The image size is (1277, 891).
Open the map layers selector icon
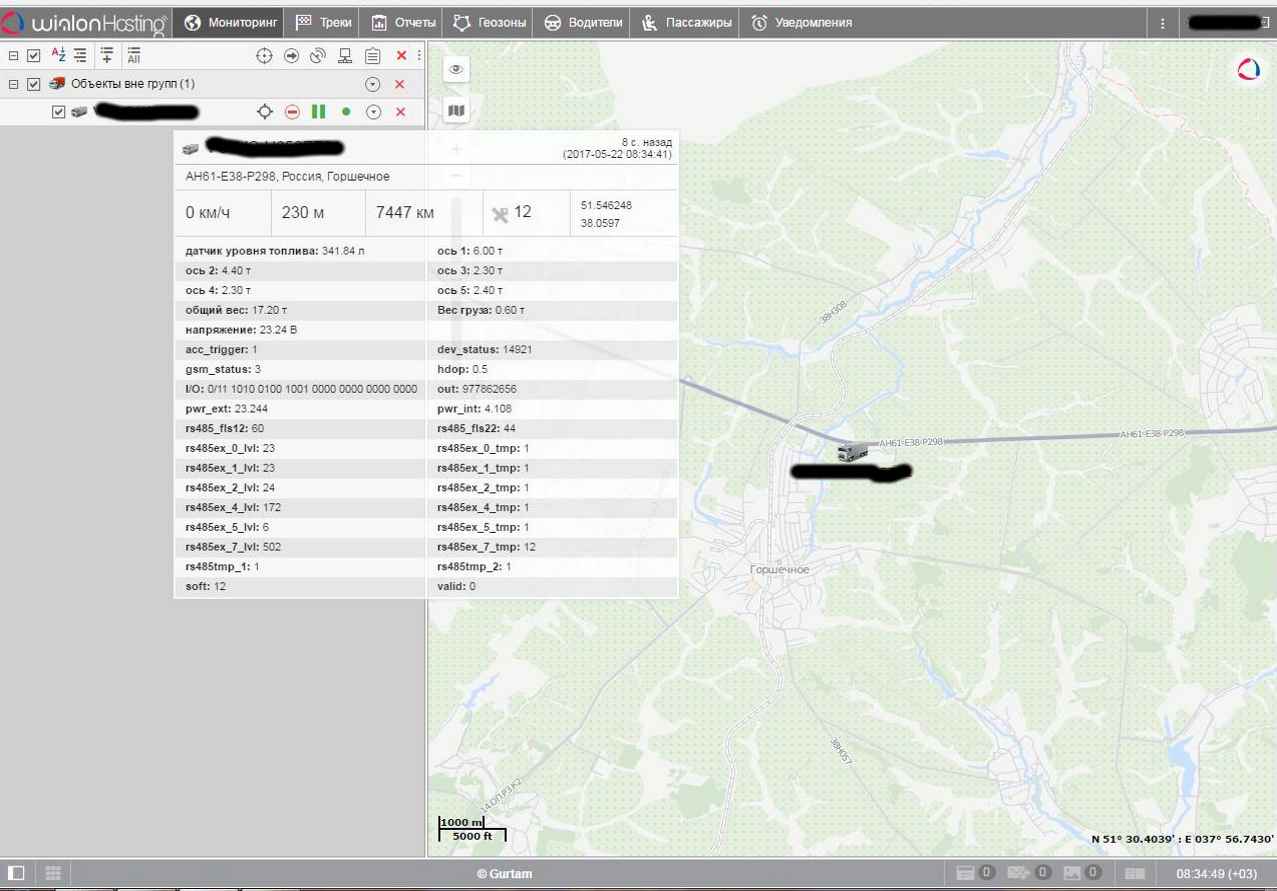pyautogui.click(x=456, y=111)
